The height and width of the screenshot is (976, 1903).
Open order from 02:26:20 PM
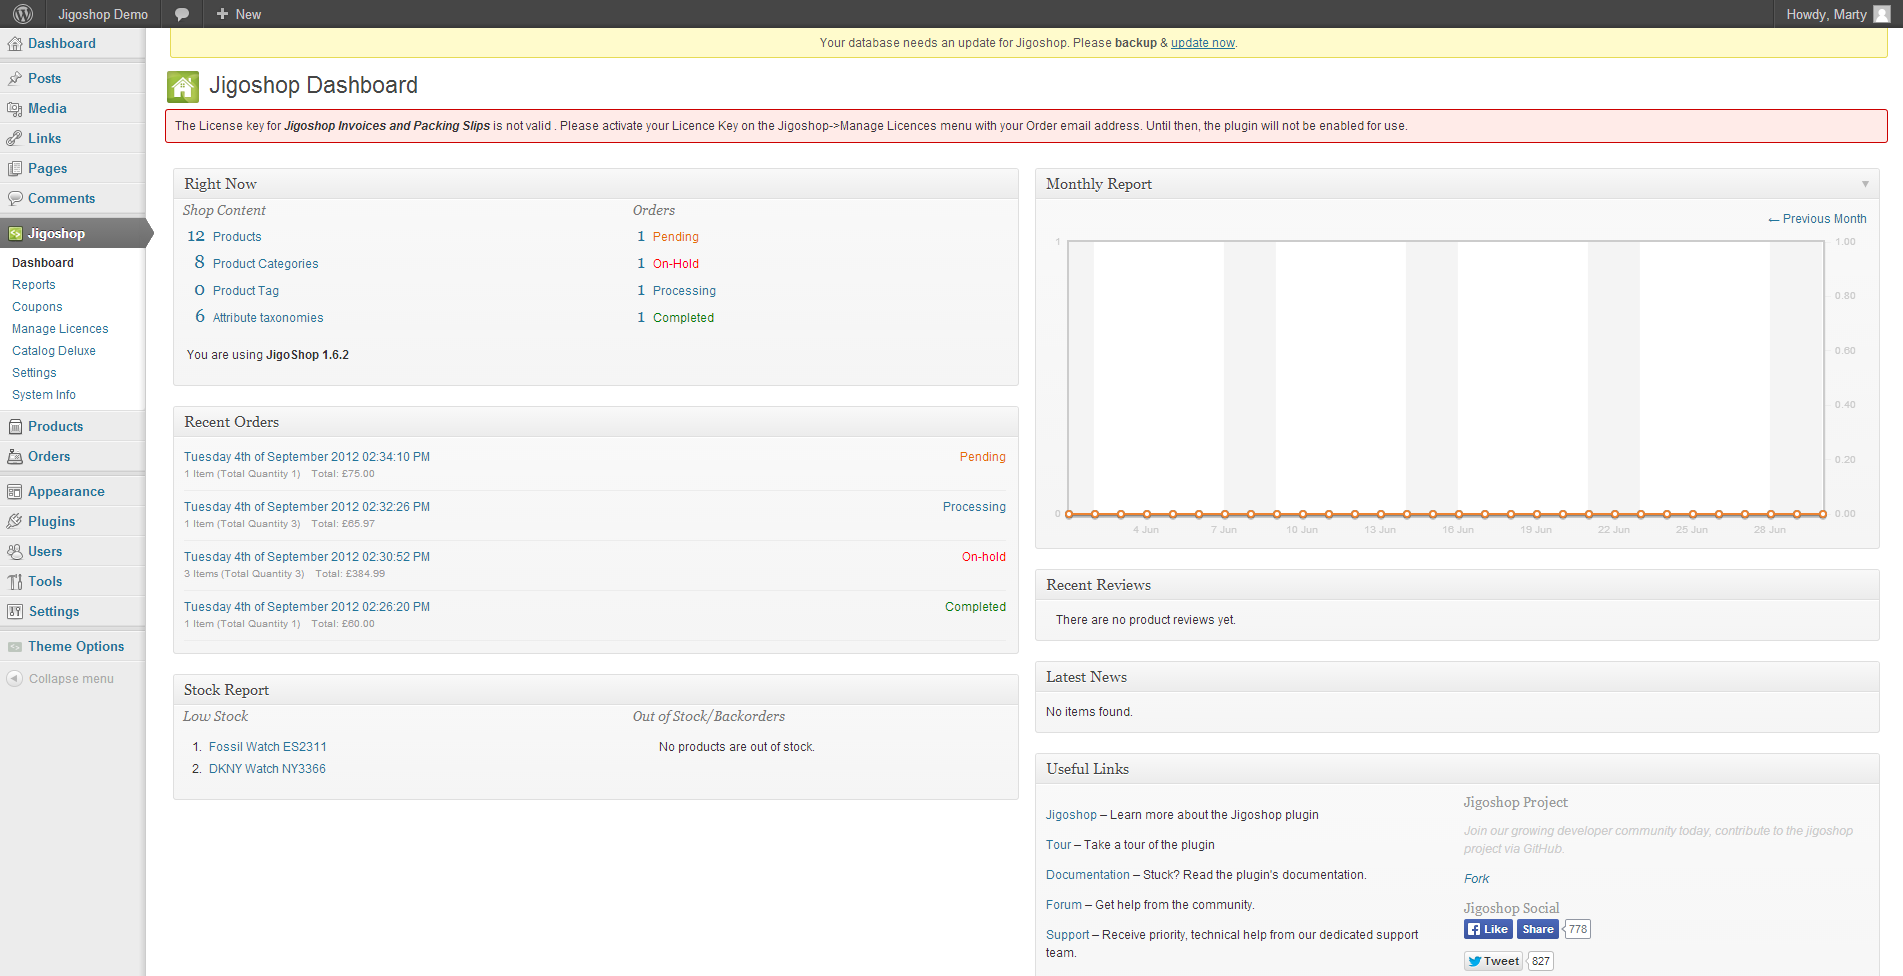pos(307,607)
